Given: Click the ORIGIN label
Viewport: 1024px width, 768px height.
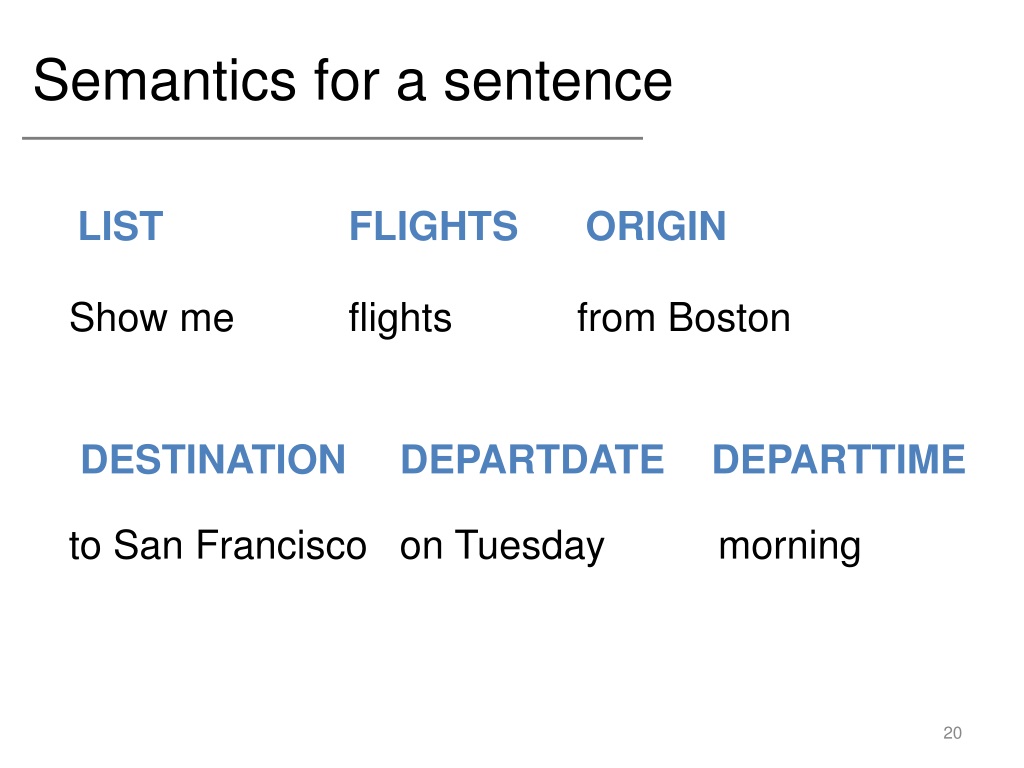Looking at the screenshot, I should click(x=656, y=226).
